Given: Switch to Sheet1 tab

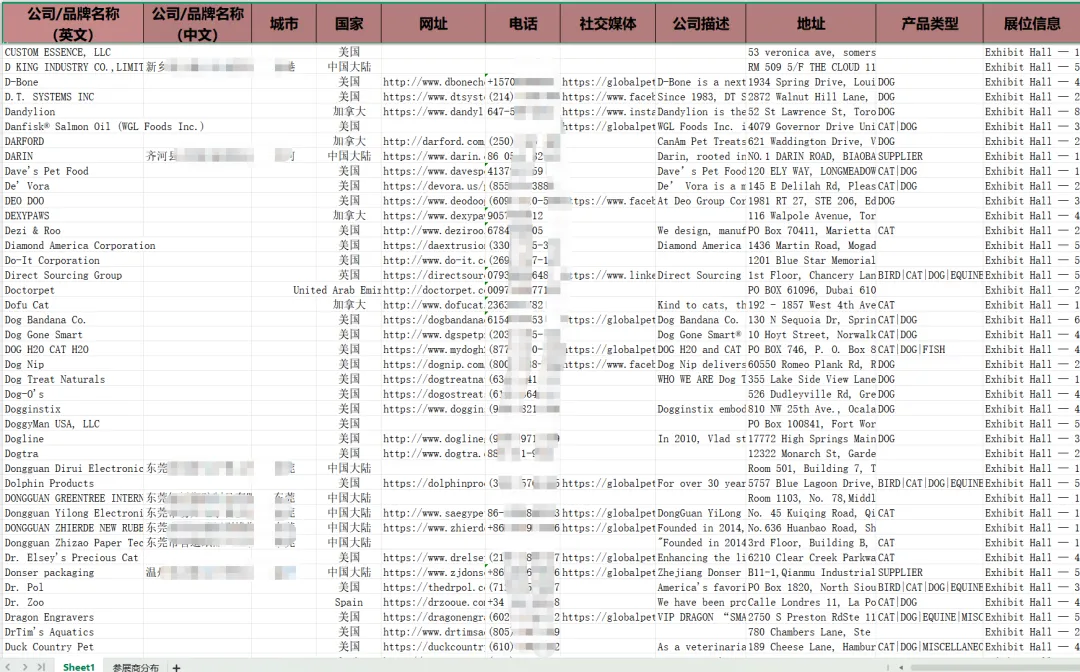Looking at the screenshot, I should tap(79, 666).
